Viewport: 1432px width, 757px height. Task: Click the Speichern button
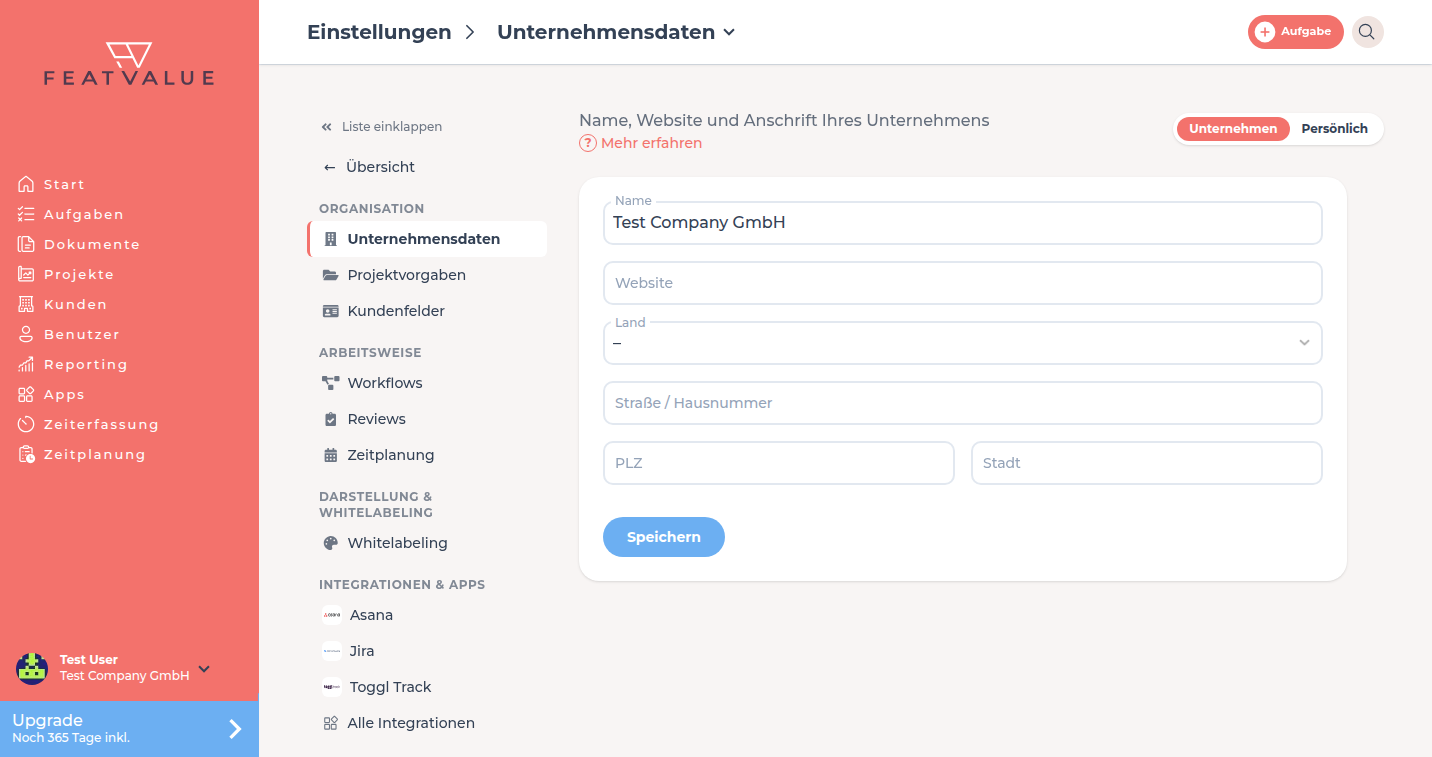click(x=664, y=537)
